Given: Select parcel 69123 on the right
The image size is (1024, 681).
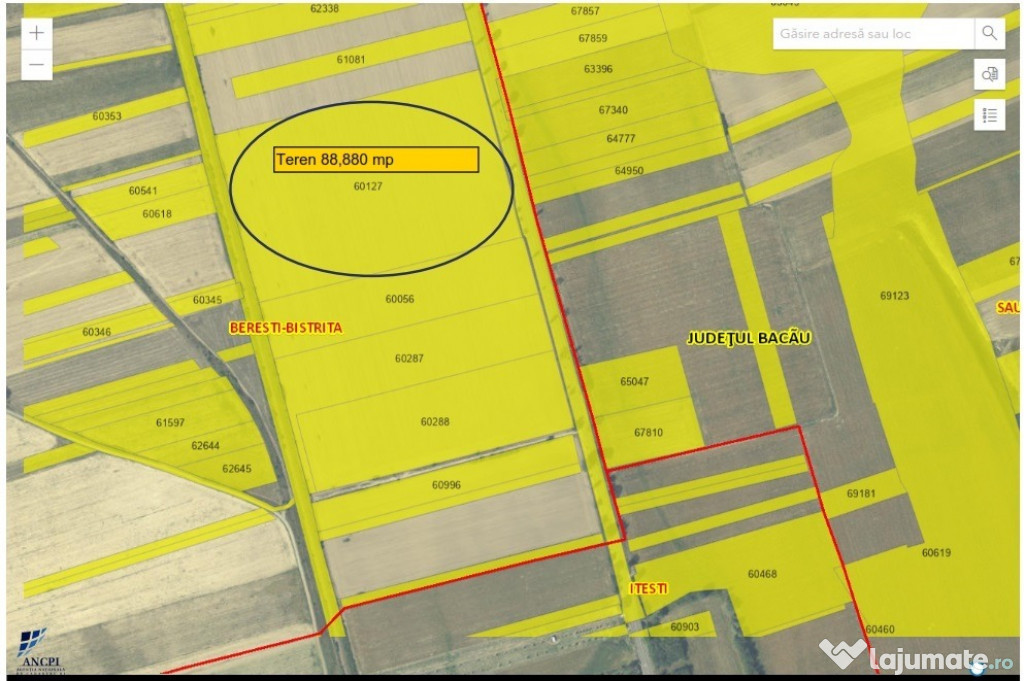Looking at the screenshot, I should (894, 296).
